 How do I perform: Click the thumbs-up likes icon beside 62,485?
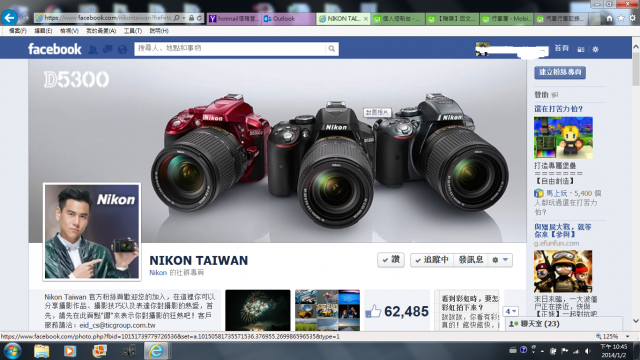pyautogui.click(x=373, y=312)
